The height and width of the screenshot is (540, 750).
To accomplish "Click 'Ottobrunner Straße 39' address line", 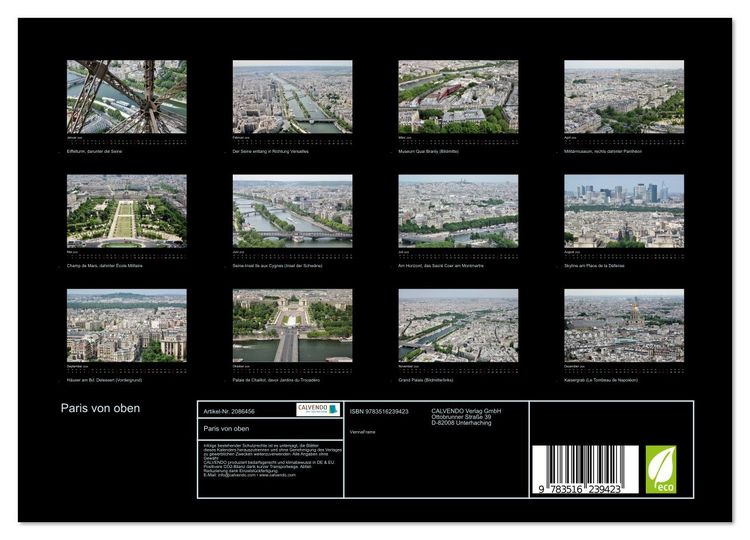I will pyautogui.click(x=461, y=417).
